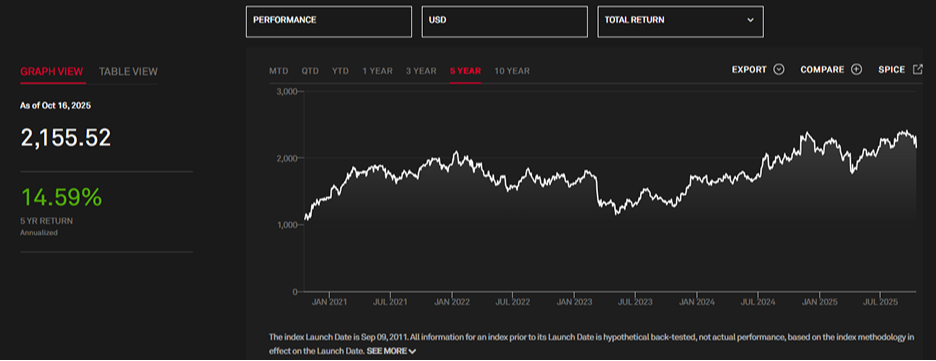Image resolution: width=936 pixels, height=361 pixels.
Task: Click the See More down chevron
Action: point(412,351)
